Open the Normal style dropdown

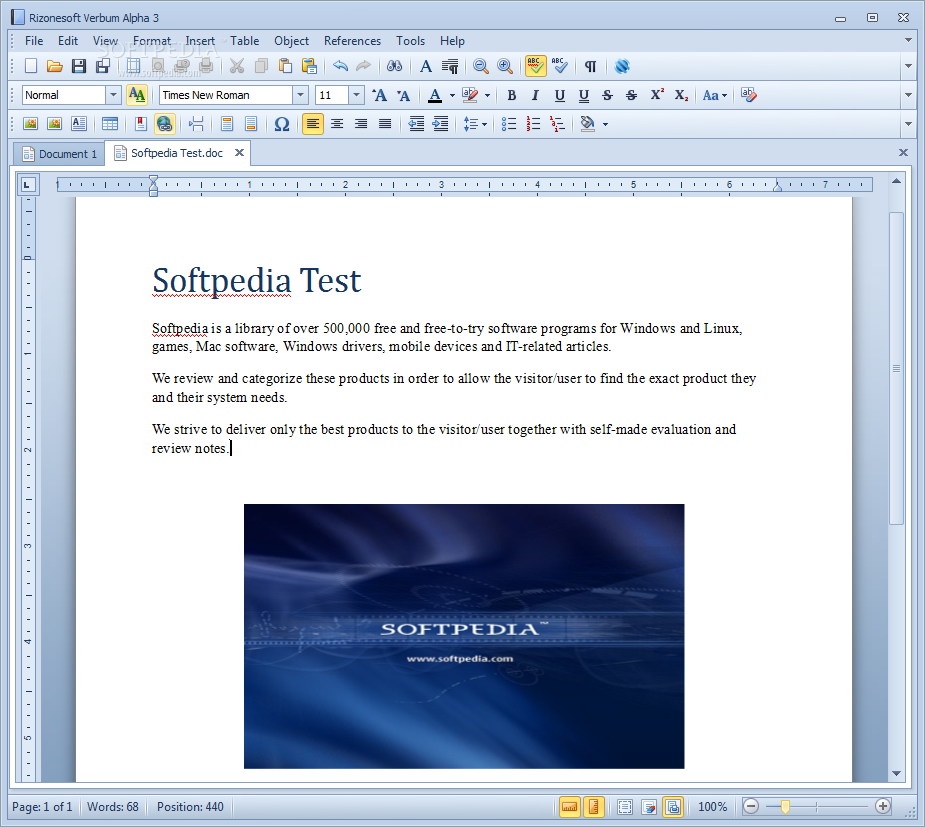click(x=113, y=95)
